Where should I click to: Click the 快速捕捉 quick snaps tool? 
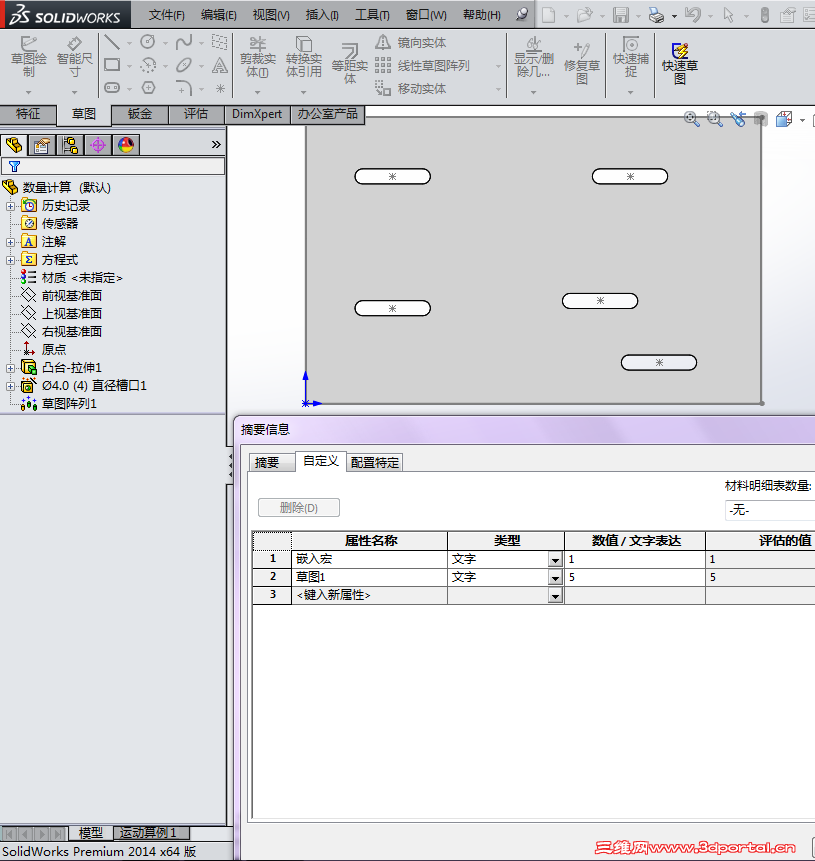pos(630,57)
